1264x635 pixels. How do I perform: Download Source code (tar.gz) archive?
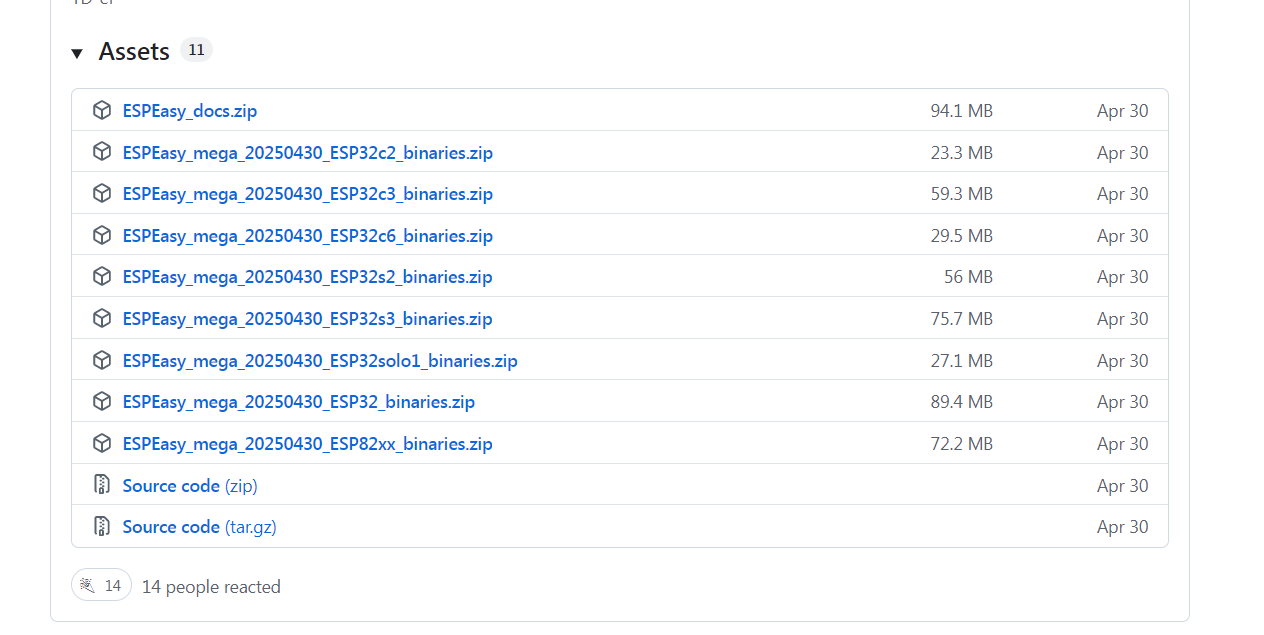point(199,527)
